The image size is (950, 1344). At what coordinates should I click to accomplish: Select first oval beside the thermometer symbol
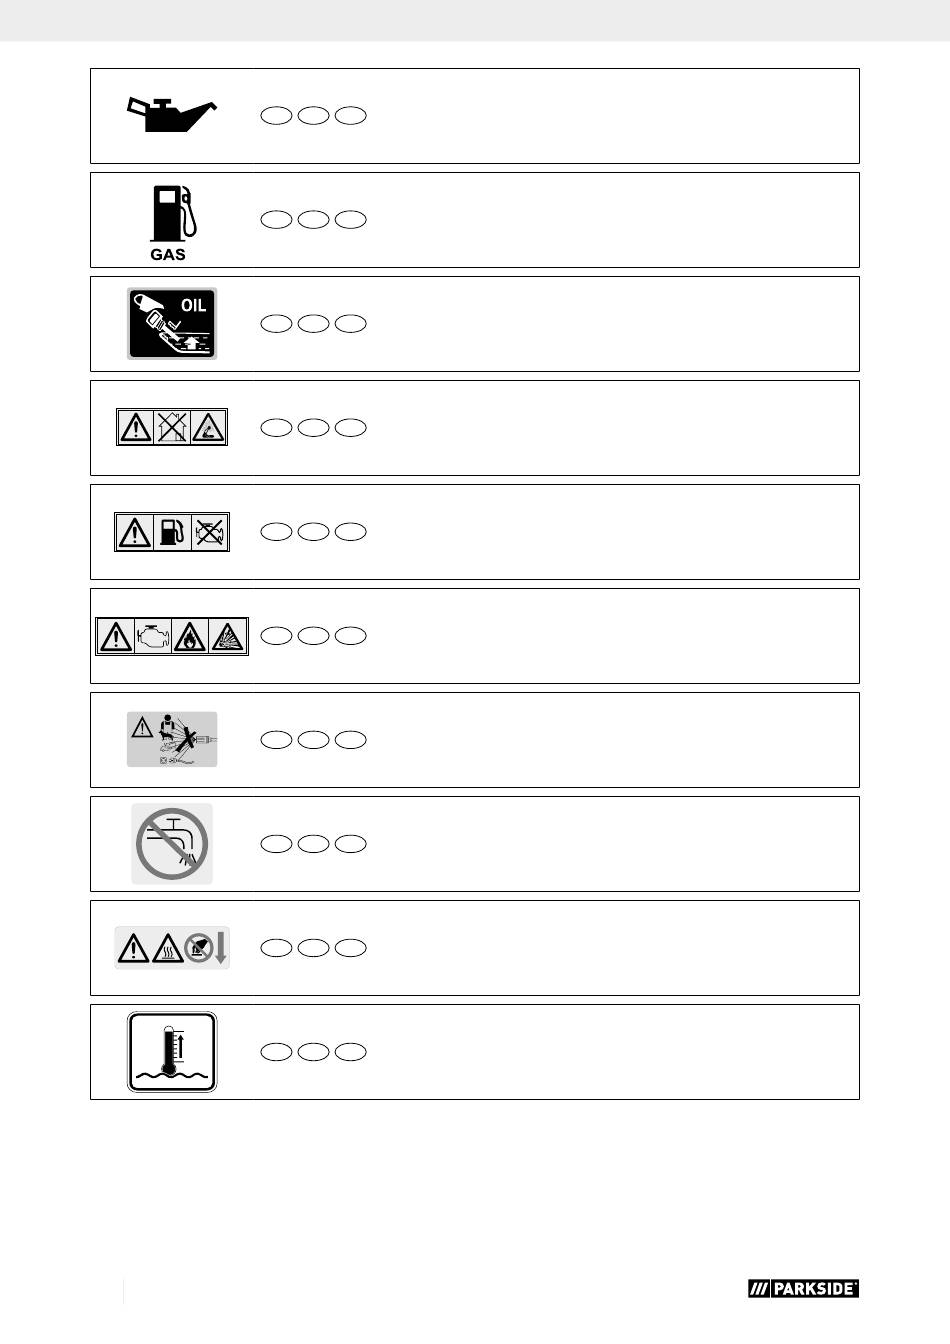(x=276, y=1052)
